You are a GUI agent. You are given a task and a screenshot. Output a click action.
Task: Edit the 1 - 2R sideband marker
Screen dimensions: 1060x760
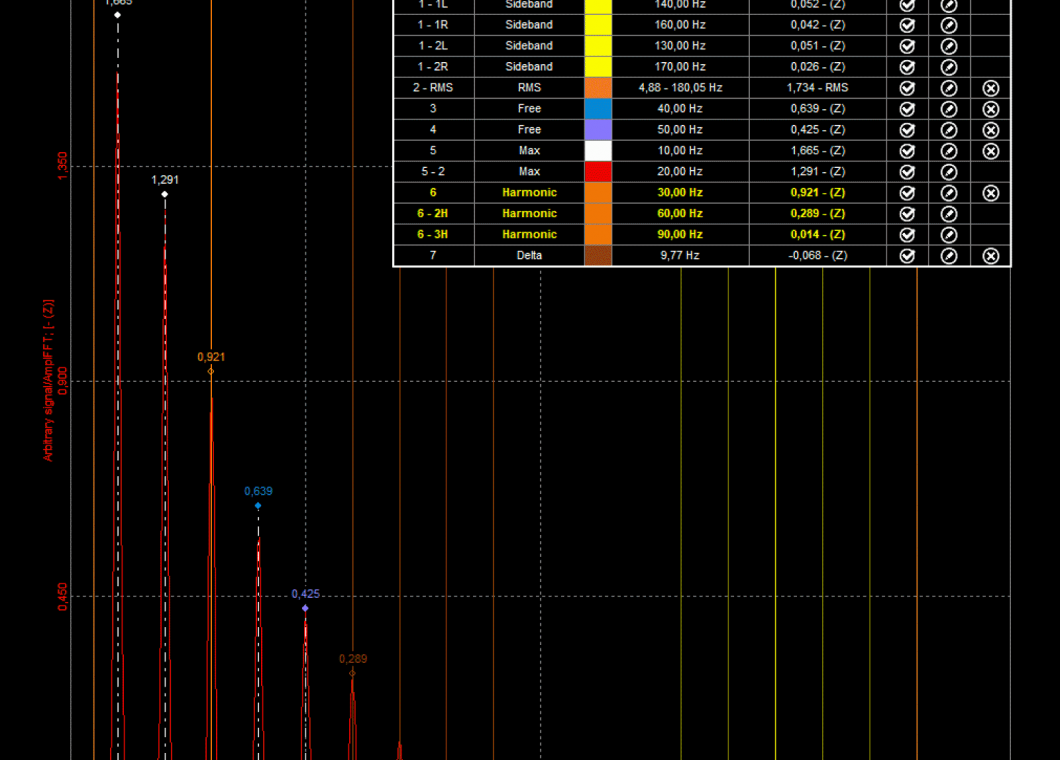pyautogui.click(x=948, y=67)
